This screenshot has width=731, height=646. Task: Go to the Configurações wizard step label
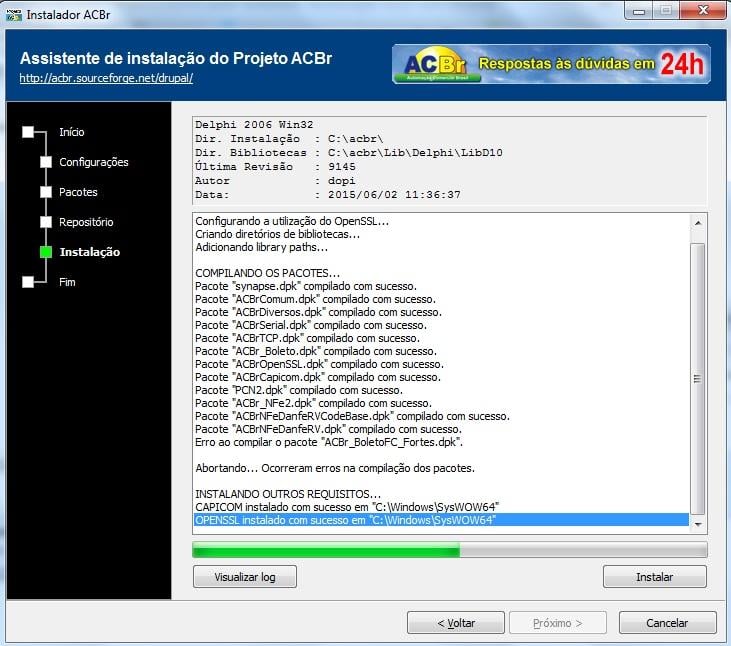point(94,162)
